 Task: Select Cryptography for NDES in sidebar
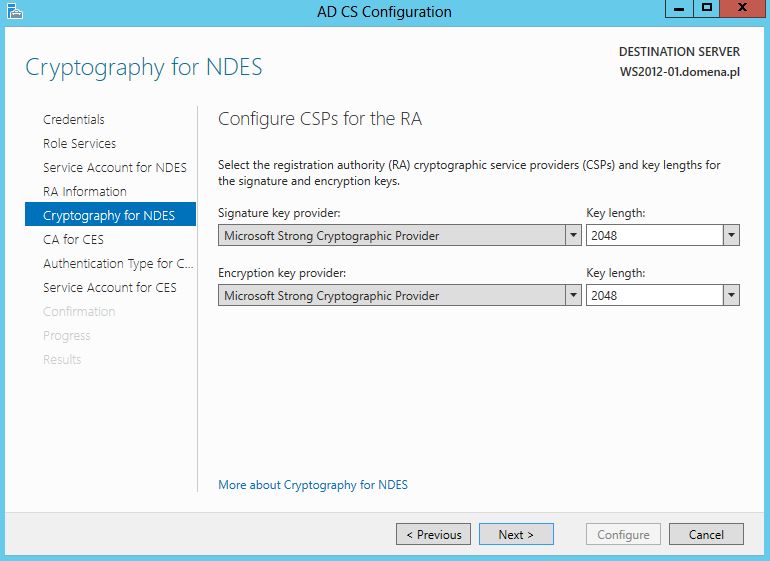[x=110, y=214]
